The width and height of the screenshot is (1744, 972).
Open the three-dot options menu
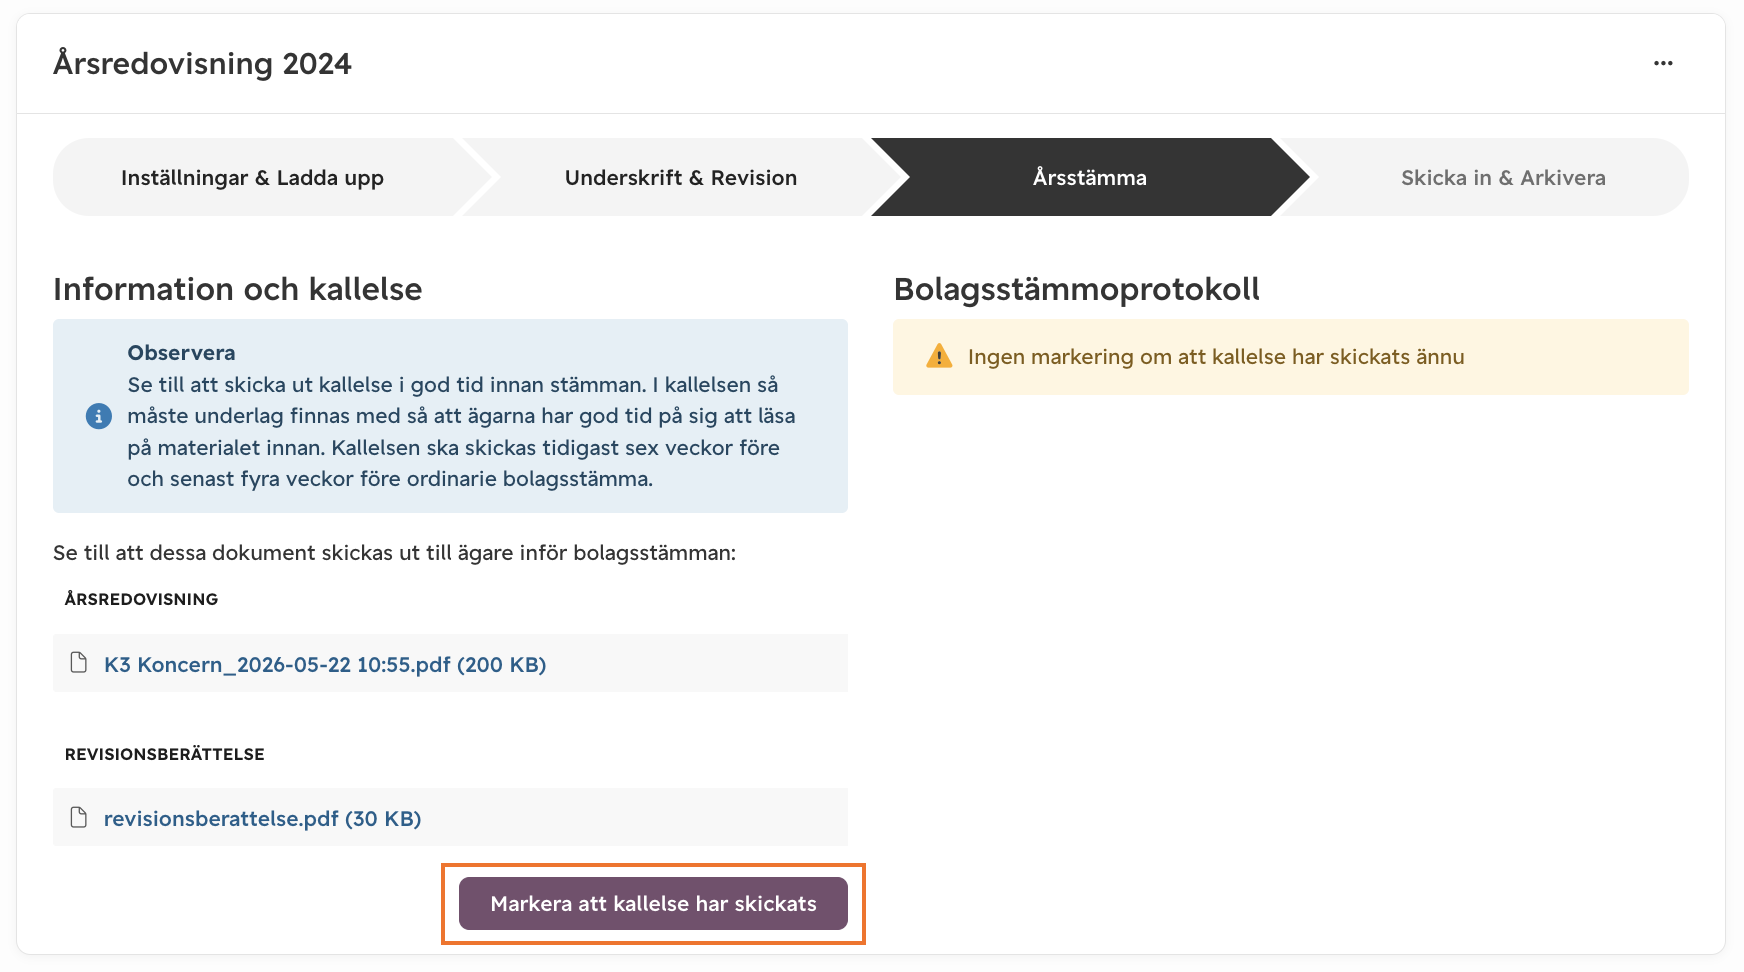point(1663,63)
